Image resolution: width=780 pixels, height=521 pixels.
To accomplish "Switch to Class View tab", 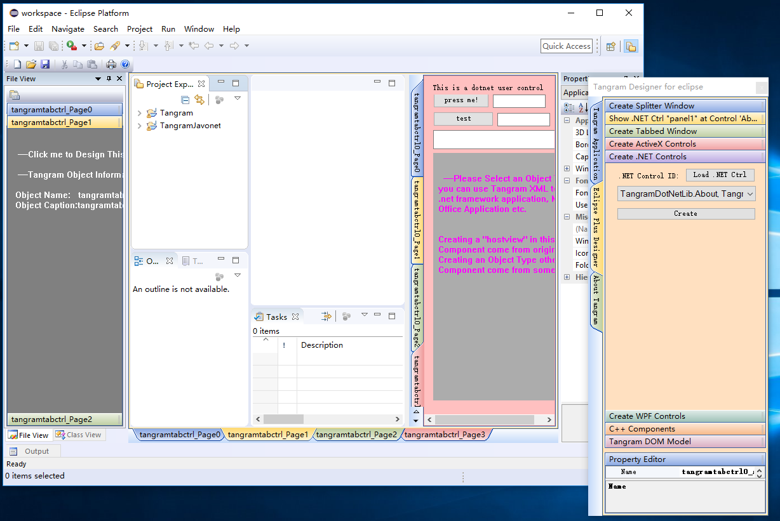I will click(x=78, y=435).
